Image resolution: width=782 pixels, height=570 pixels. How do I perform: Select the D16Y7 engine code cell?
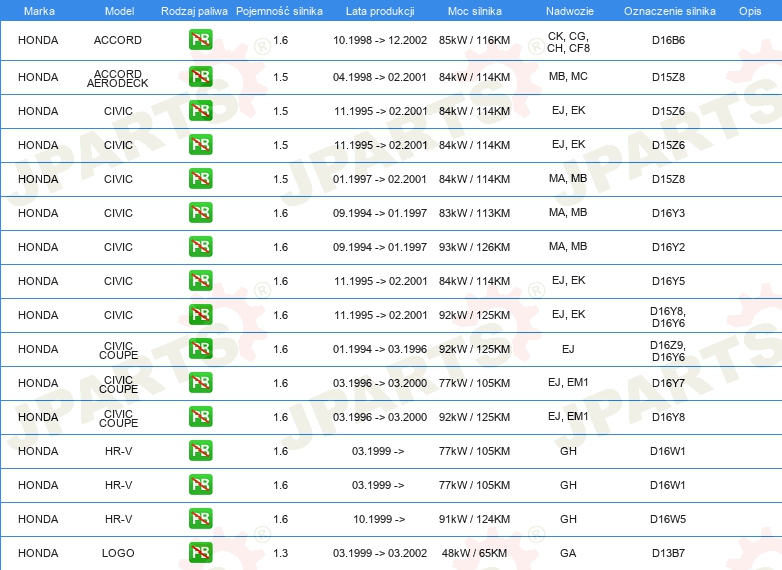(x=668, y=383)
